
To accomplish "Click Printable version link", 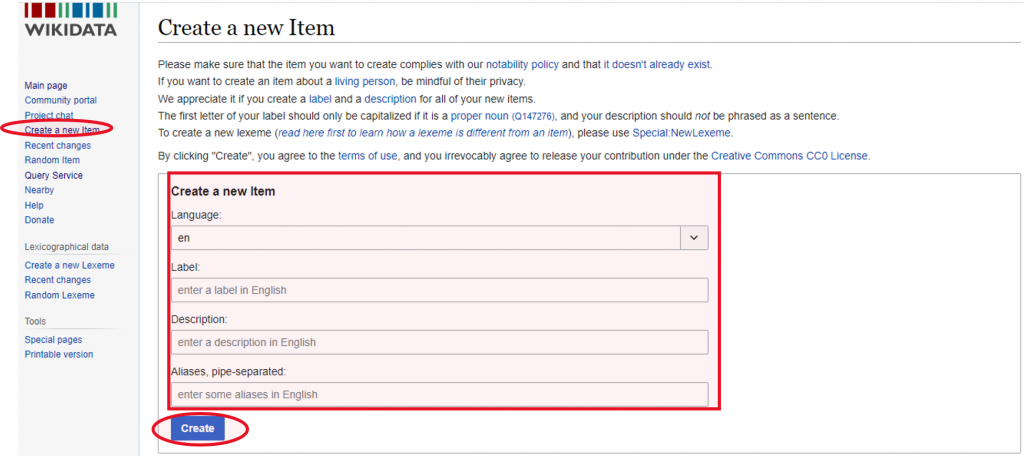I will pos(59,355).
